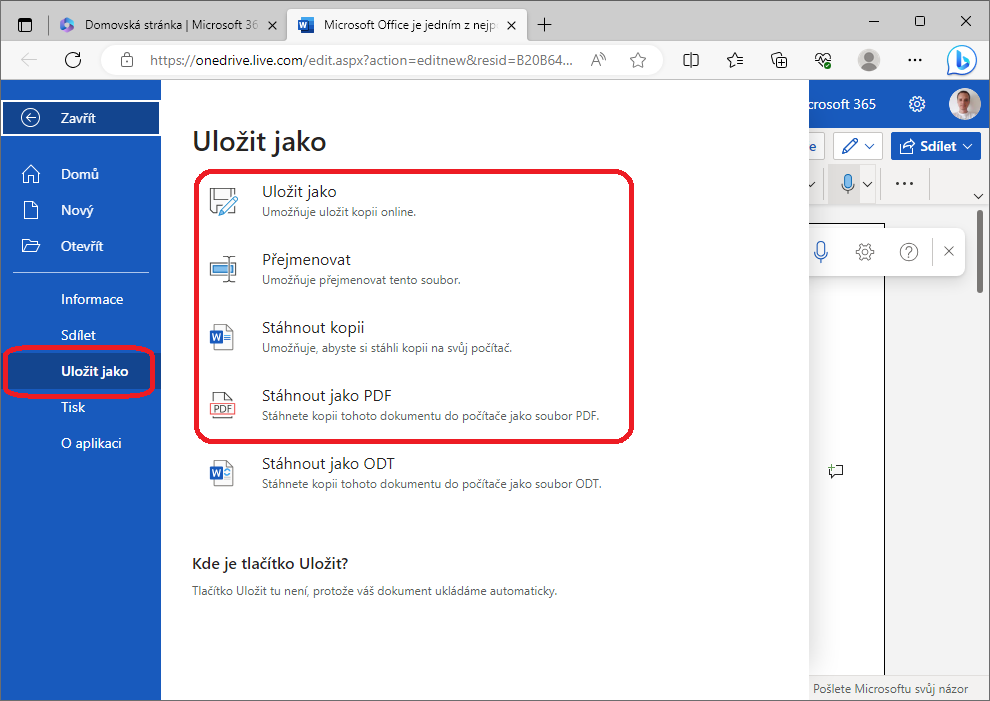
Task: Open the account profile picture
Action: click(x=964, y=104)
